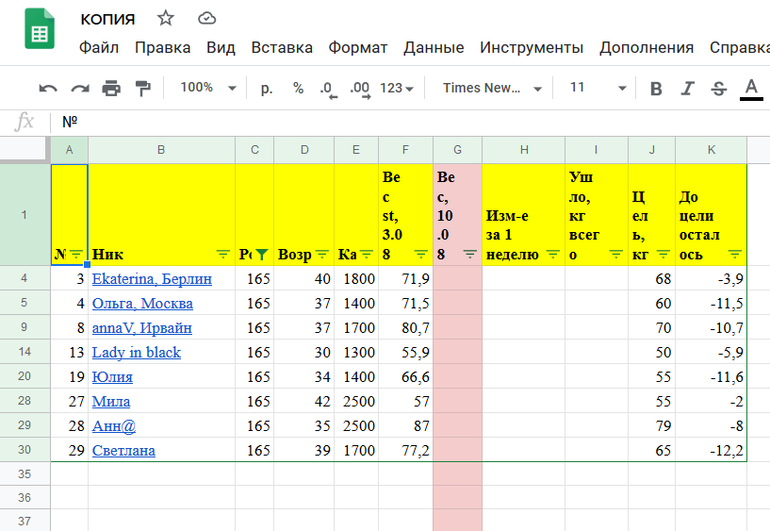This screenshot has width=770, height=531.
Task: Click cell with value -12,2
Action: [711, 450]
